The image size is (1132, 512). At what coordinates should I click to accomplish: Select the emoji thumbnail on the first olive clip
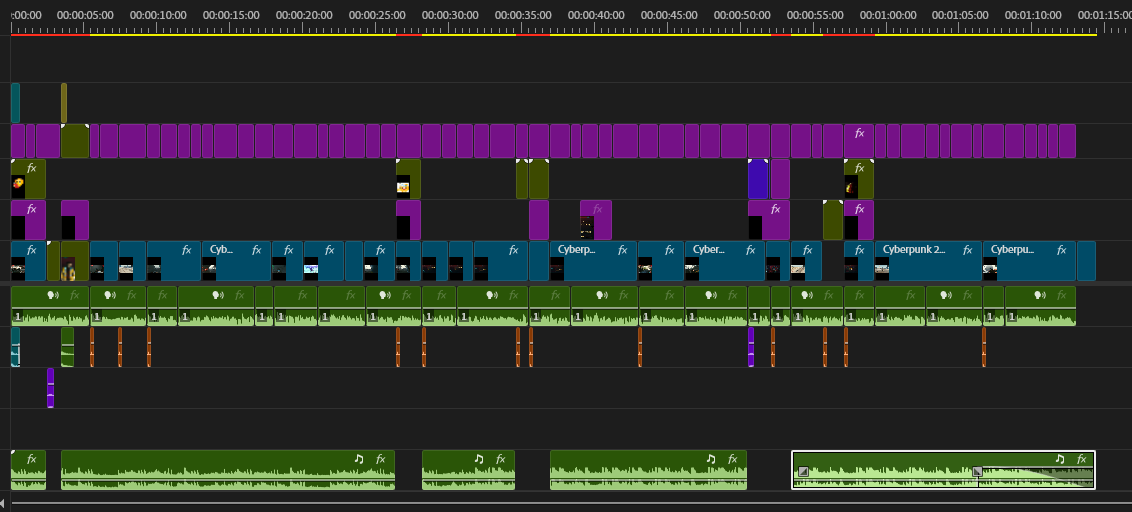coord(18,185)
